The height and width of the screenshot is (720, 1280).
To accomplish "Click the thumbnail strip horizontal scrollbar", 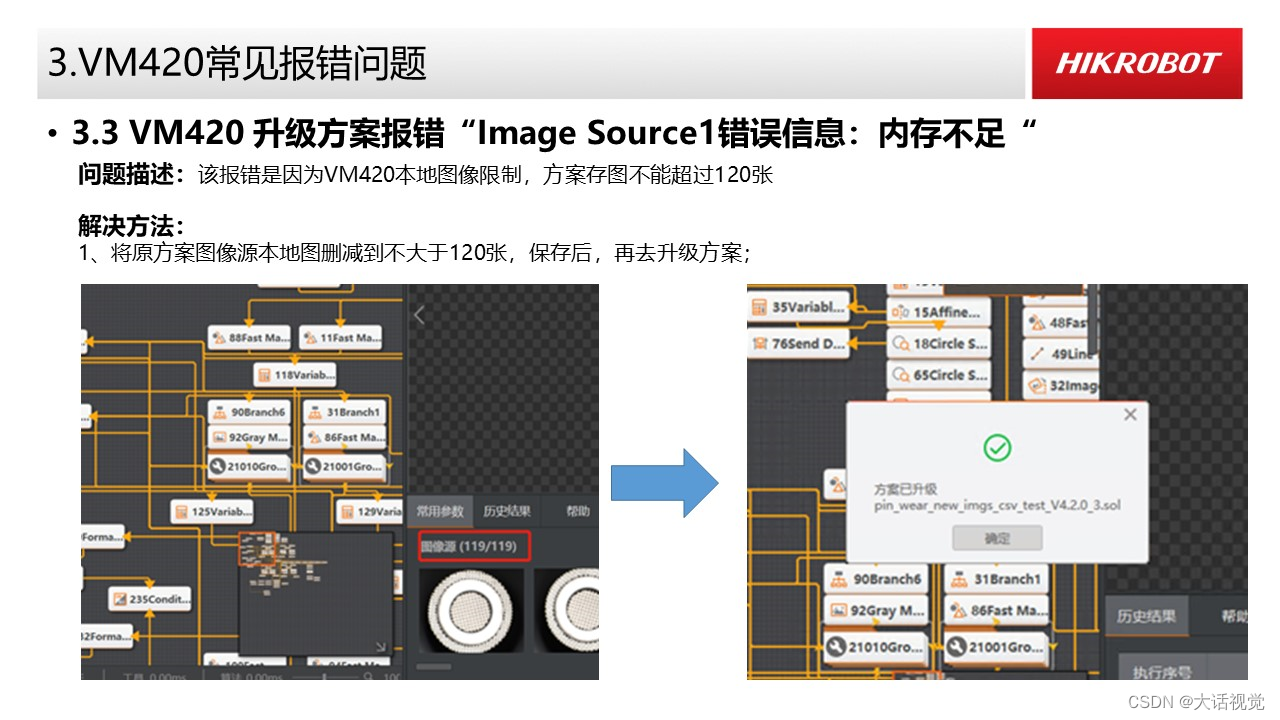I will [433, 667].
